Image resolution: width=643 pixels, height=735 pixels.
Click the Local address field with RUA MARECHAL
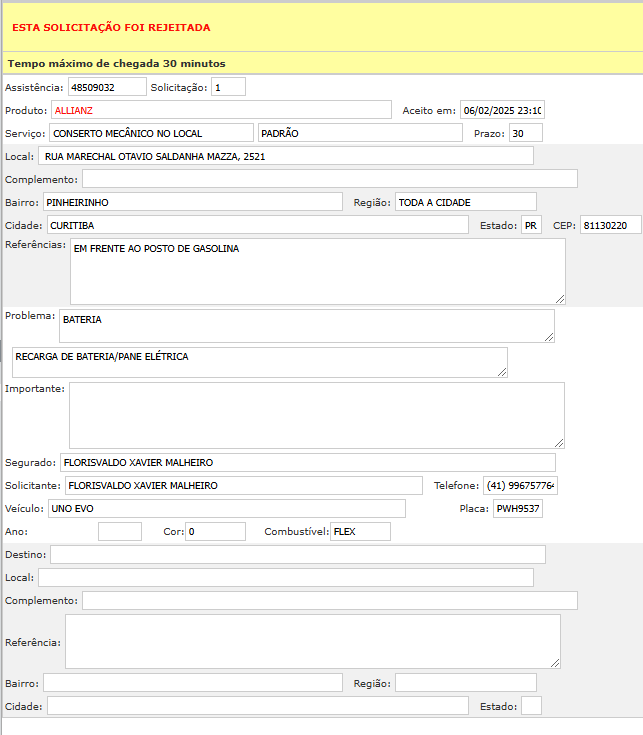(x=286, y=156)
